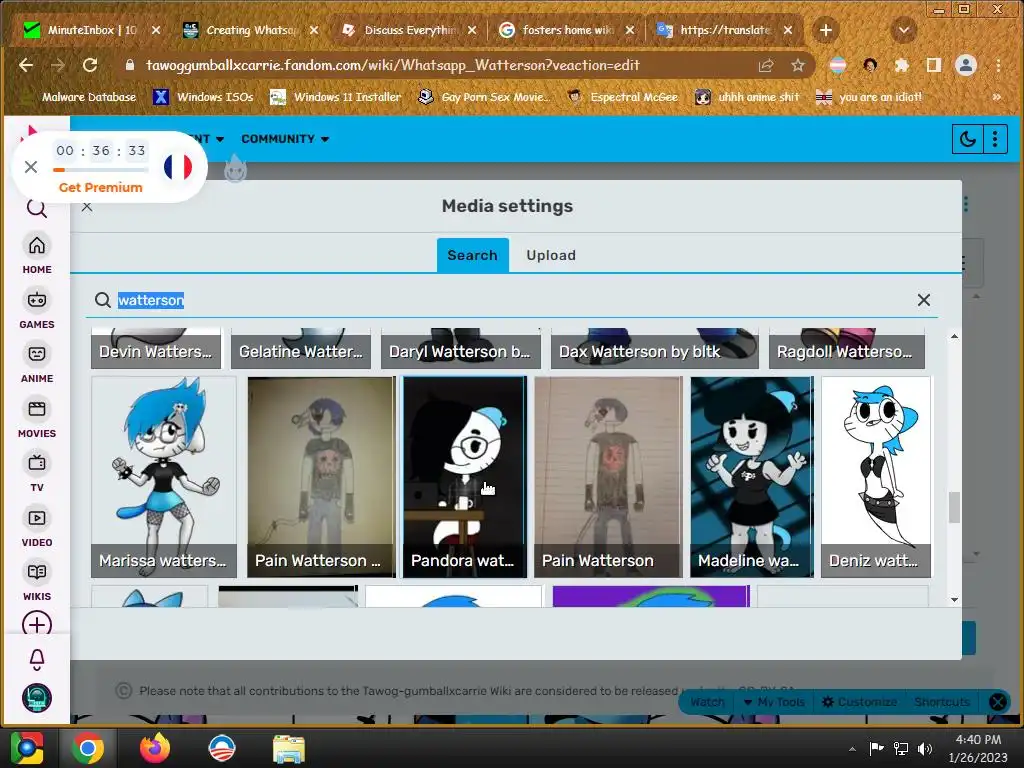
Task: Select the Daryl Watterson image
Action: 461,348
